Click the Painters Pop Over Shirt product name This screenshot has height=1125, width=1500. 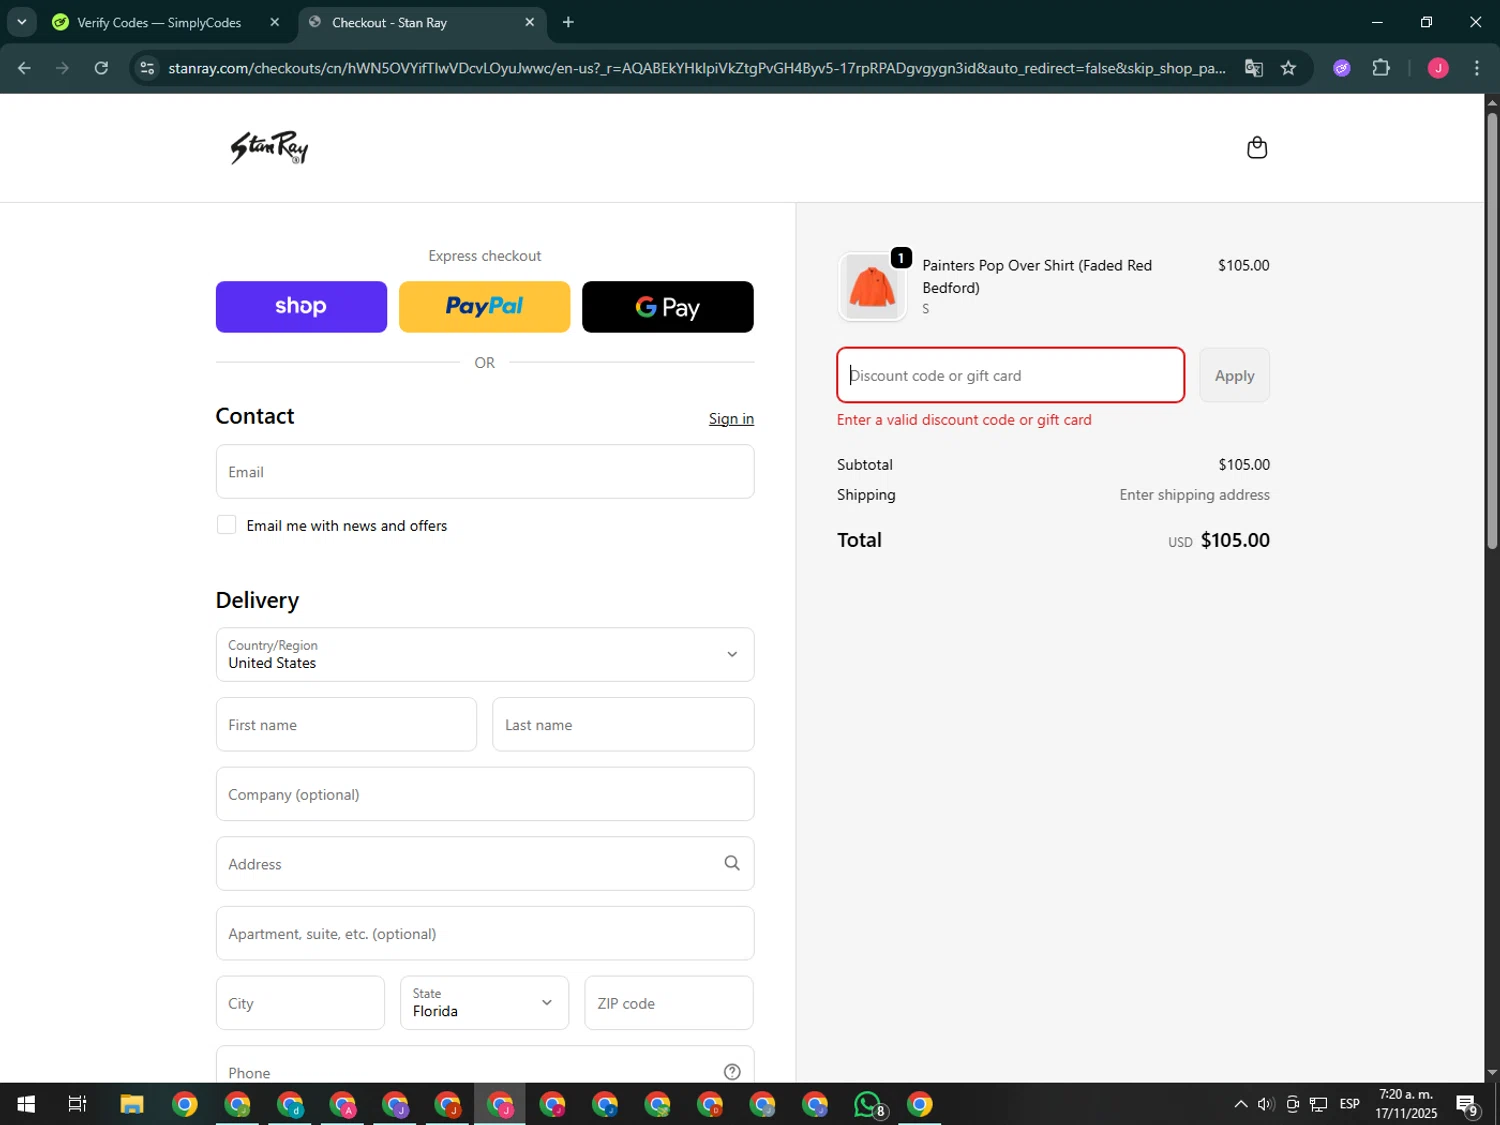click(1037, 276)
